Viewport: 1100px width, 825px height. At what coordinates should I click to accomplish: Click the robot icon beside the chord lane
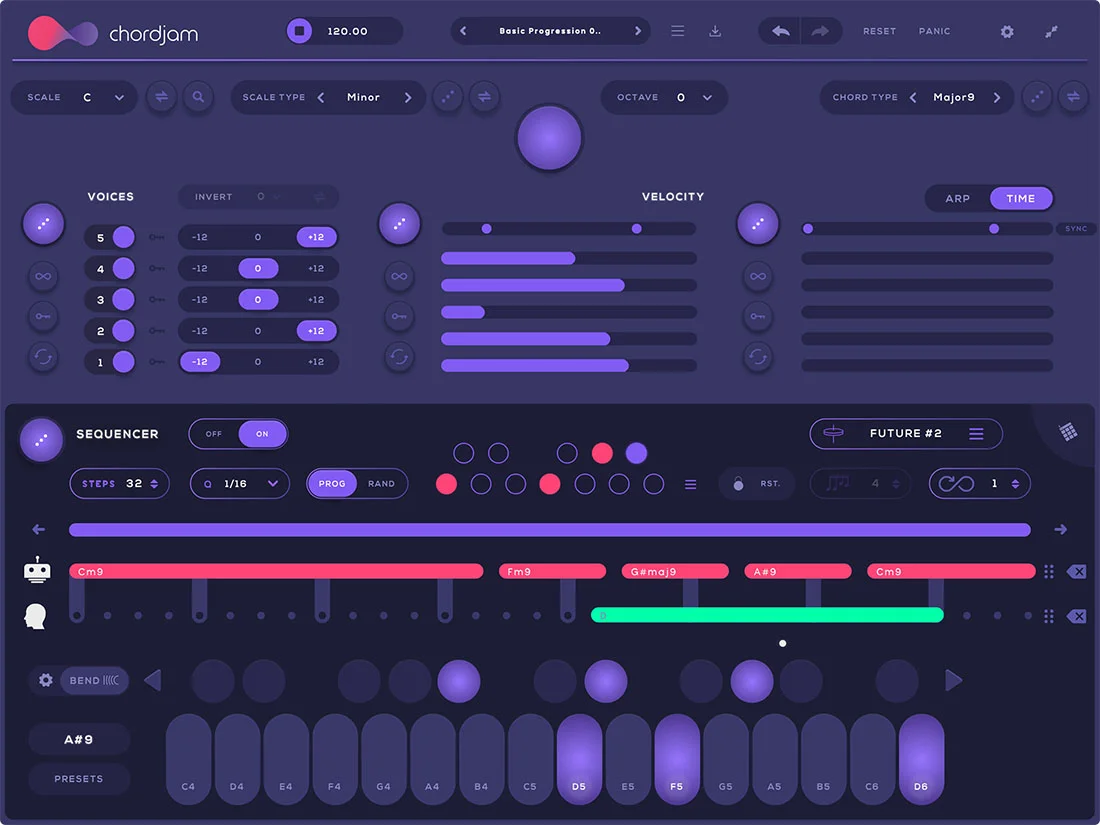[x=36, y=570]
